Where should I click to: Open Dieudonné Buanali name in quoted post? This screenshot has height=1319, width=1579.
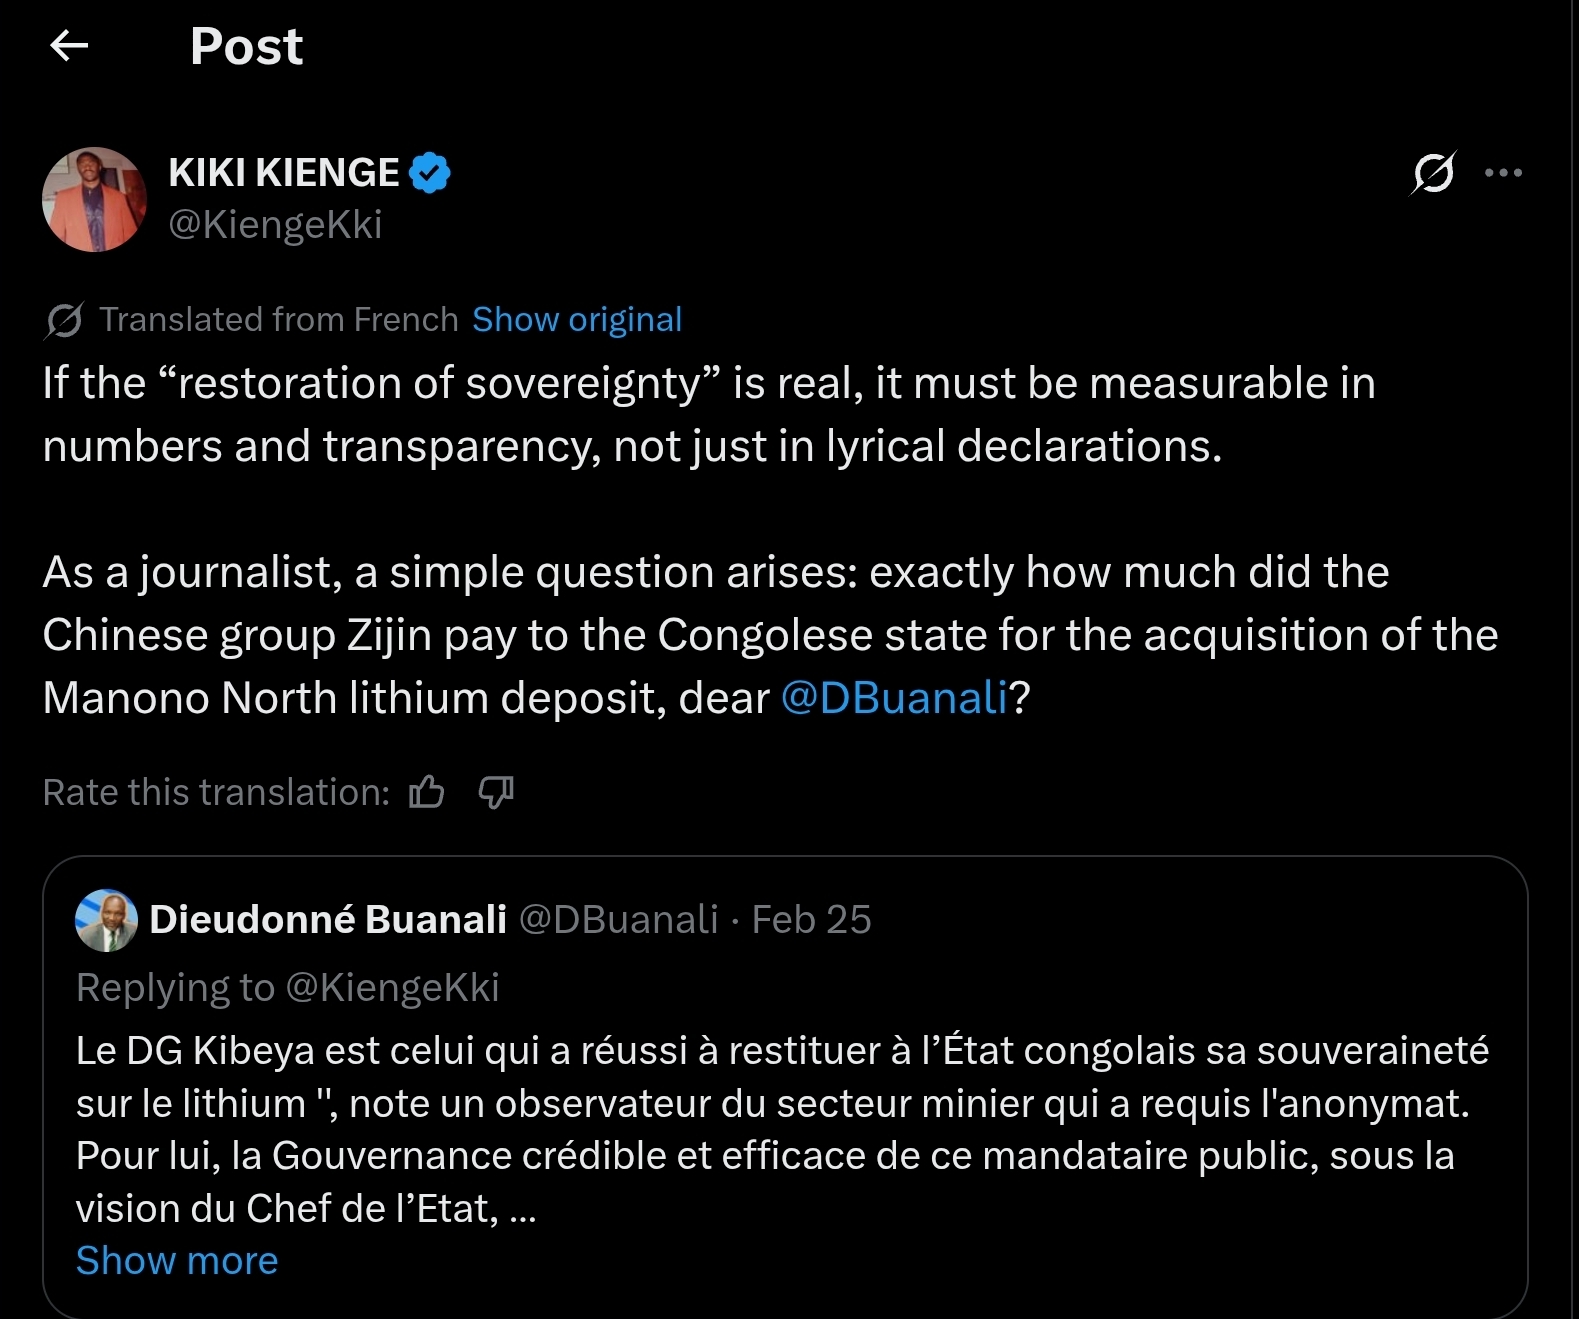pos(328,919)
